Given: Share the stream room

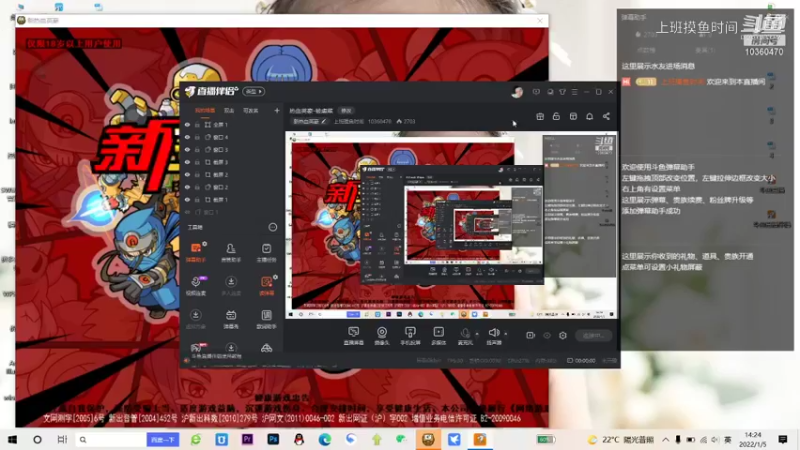Looking at the screenshot, I should pos(606,116).
